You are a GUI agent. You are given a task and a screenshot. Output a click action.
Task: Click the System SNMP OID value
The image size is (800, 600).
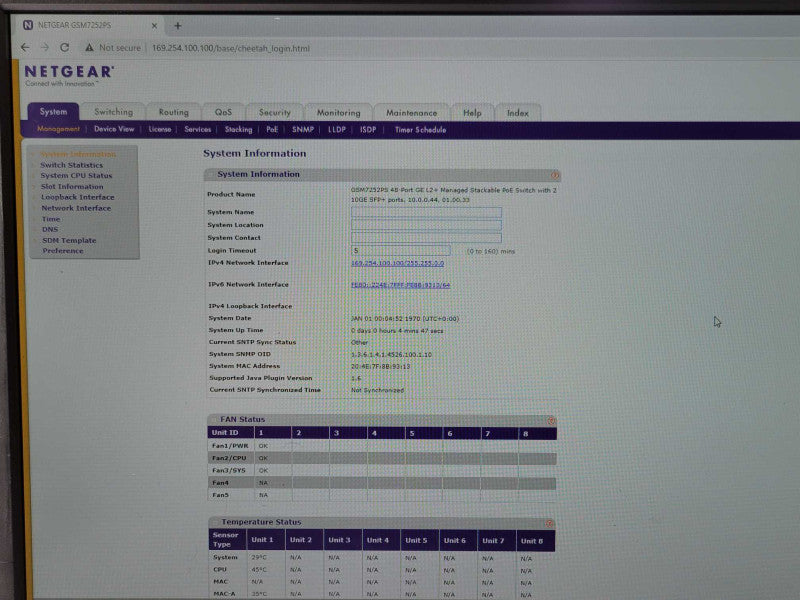point(391,355)
